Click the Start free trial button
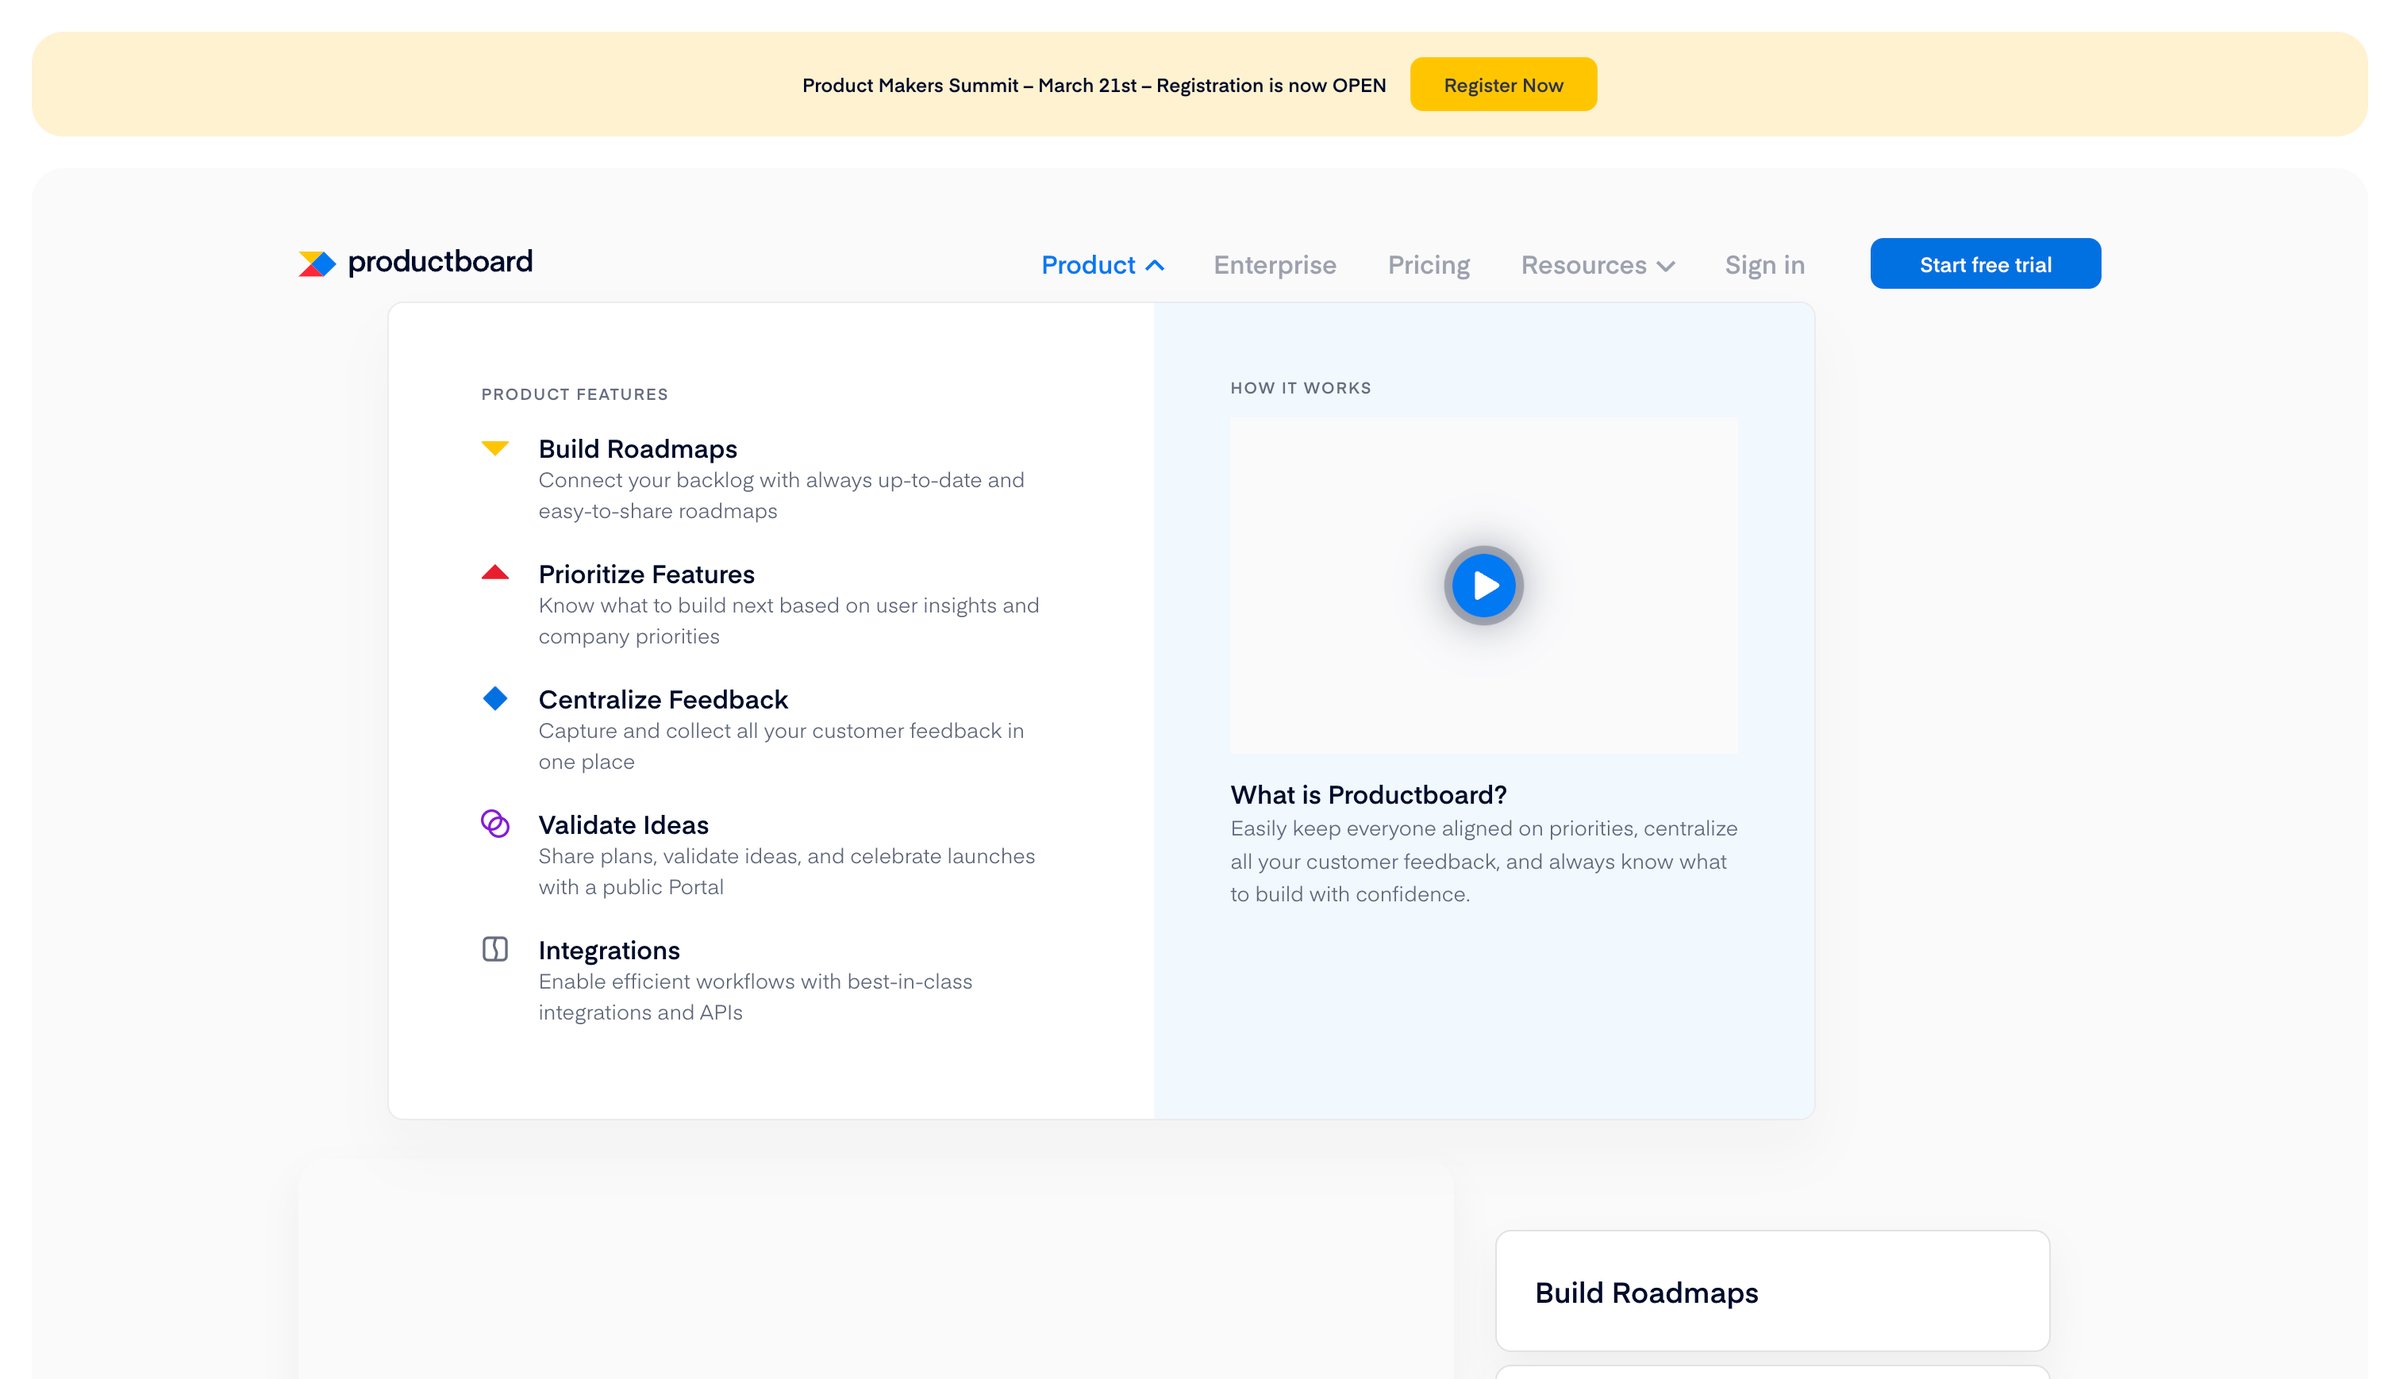 (1985, 264)
